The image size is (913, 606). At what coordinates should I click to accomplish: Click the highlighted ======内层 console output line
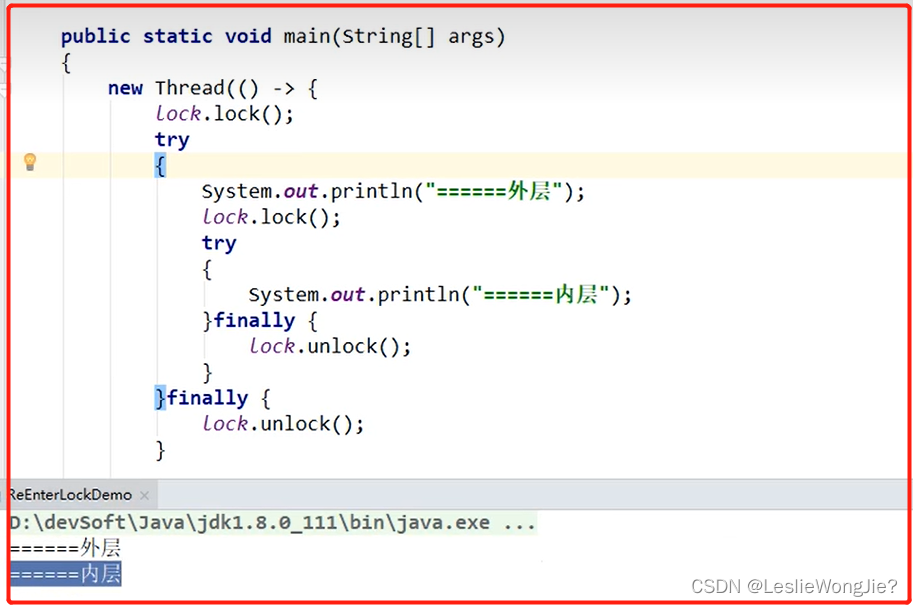66,574
